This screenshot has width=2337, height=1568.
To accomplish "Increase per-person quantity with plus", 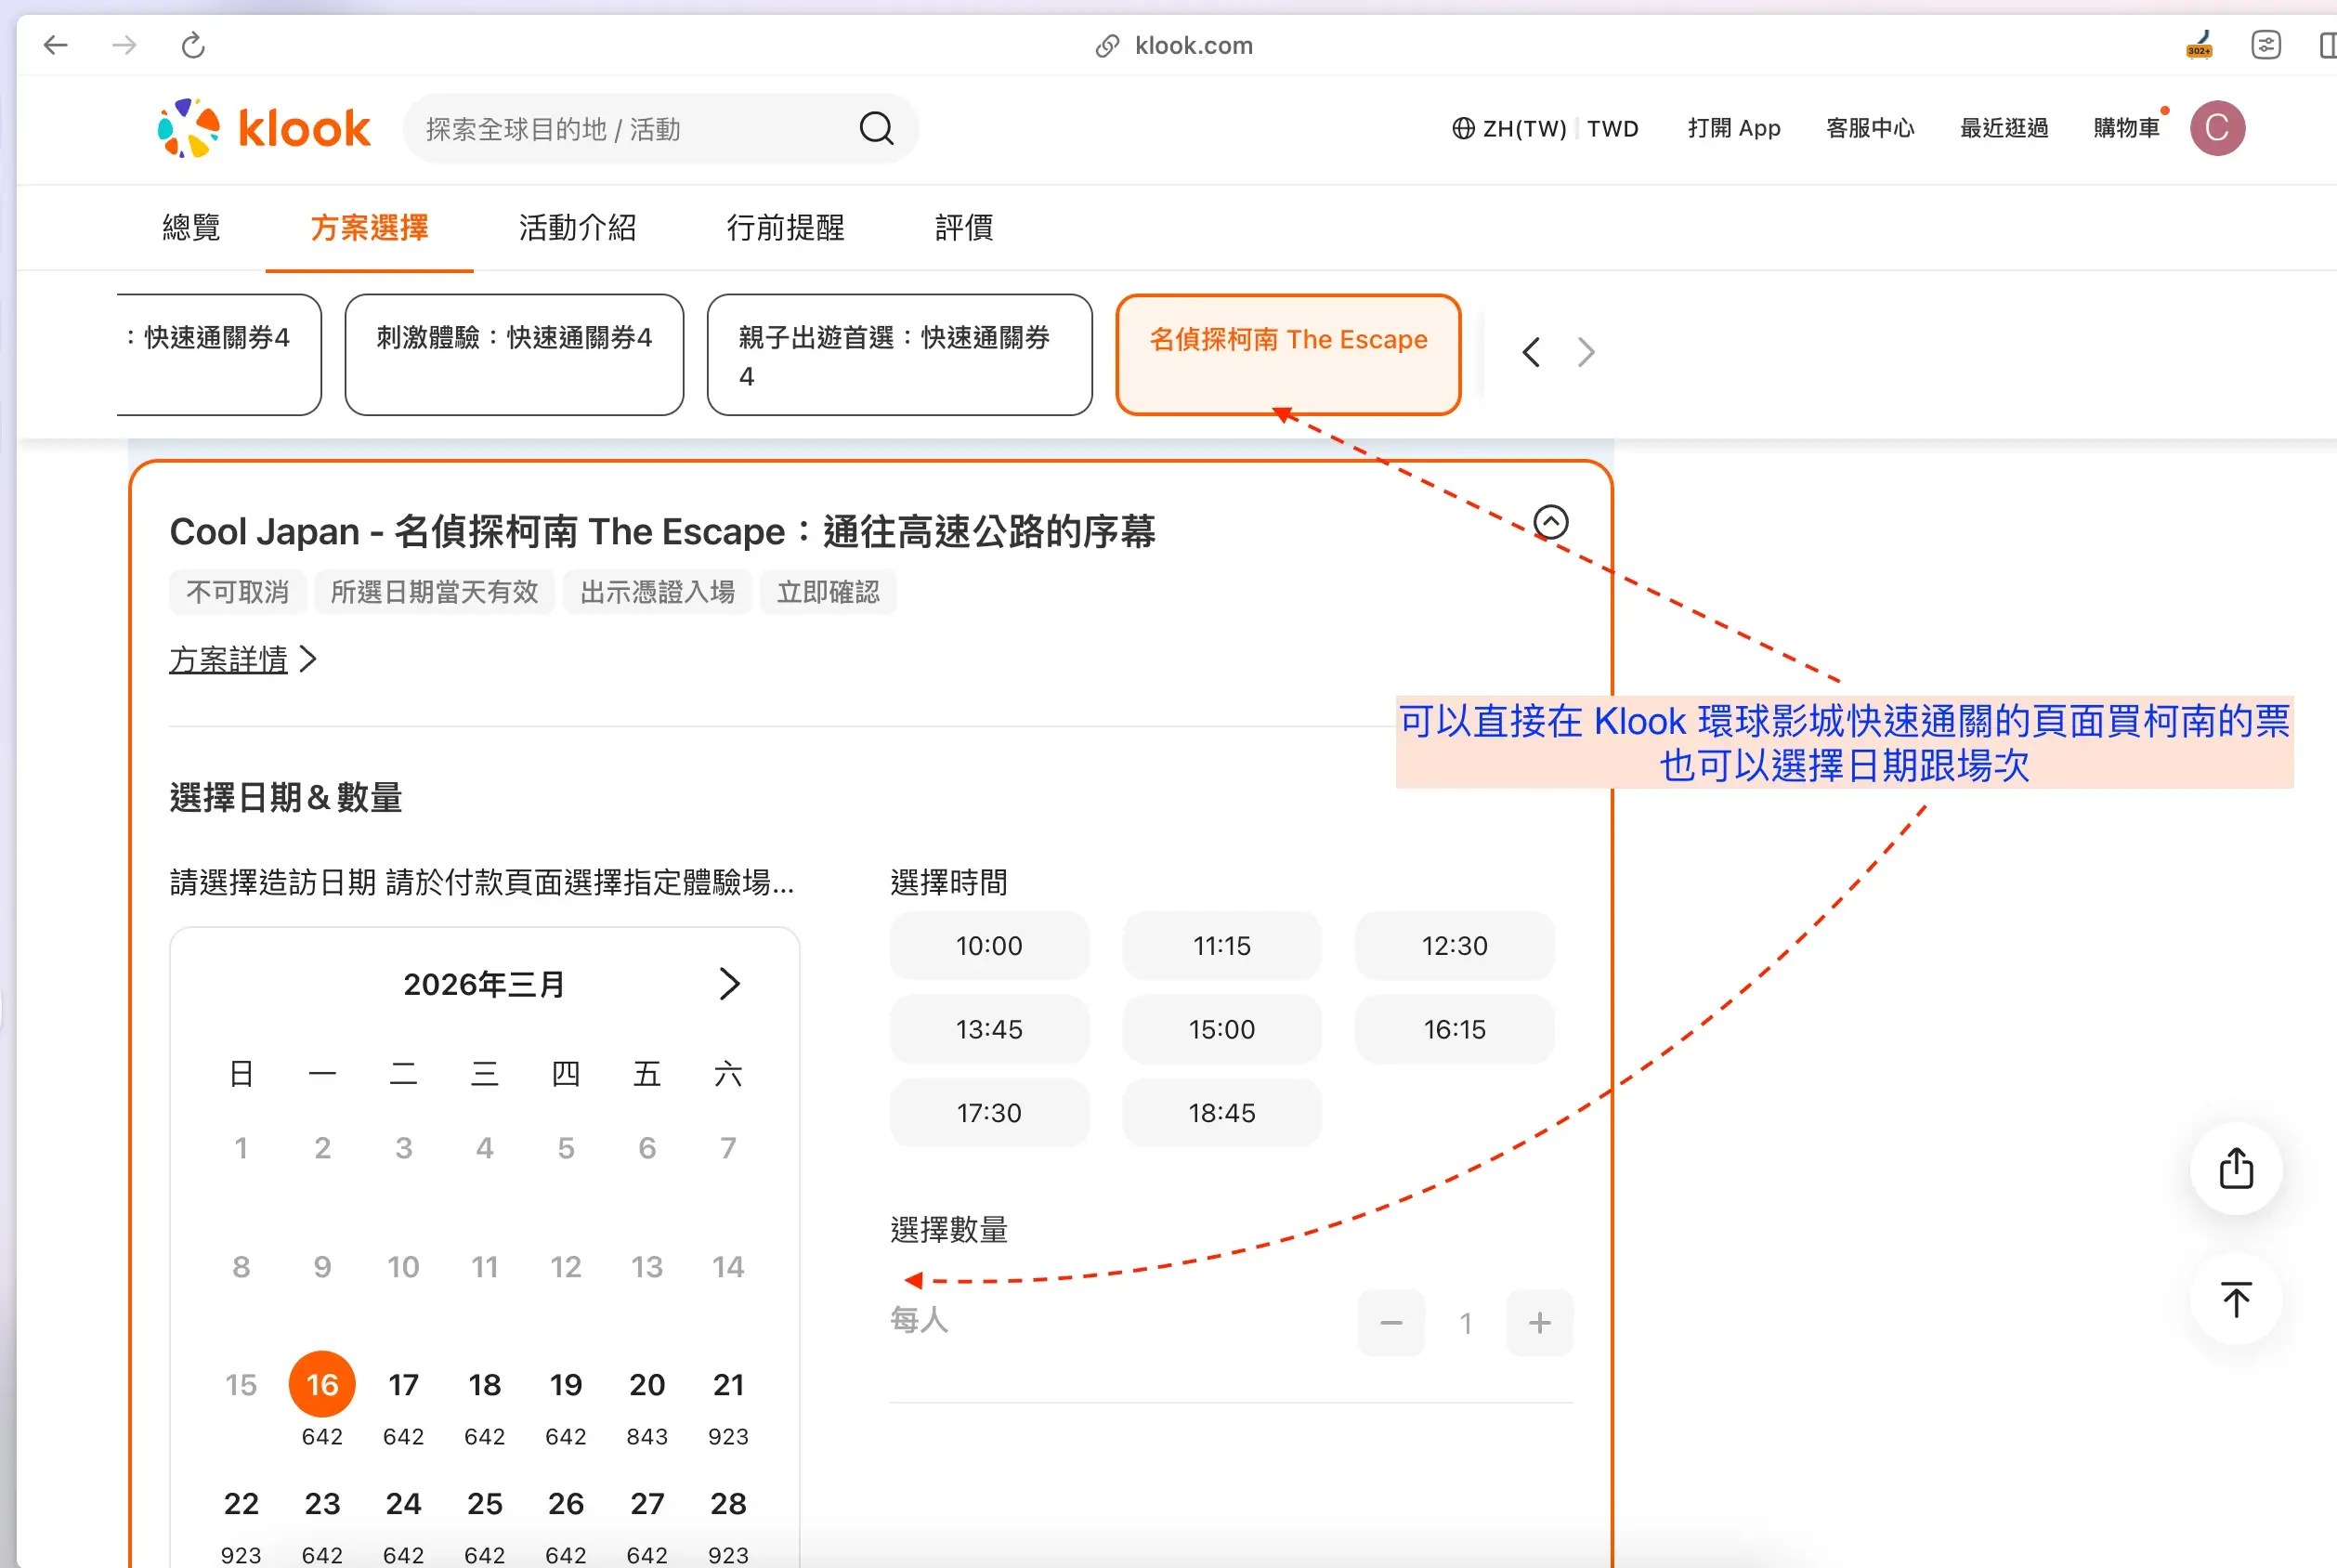I will tap(1539, 1323).
